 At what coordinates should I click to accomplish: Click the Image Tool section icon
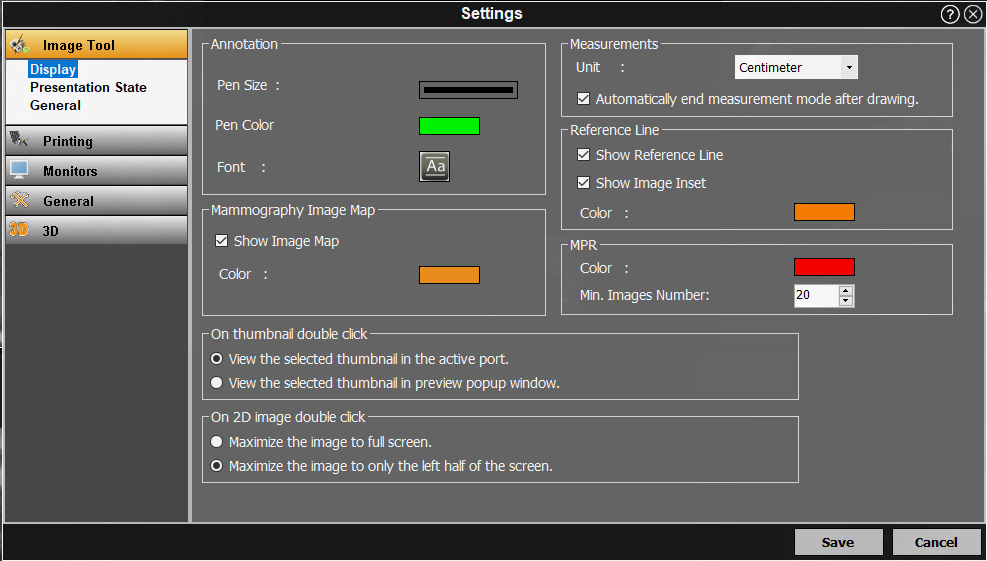point(20,45)
